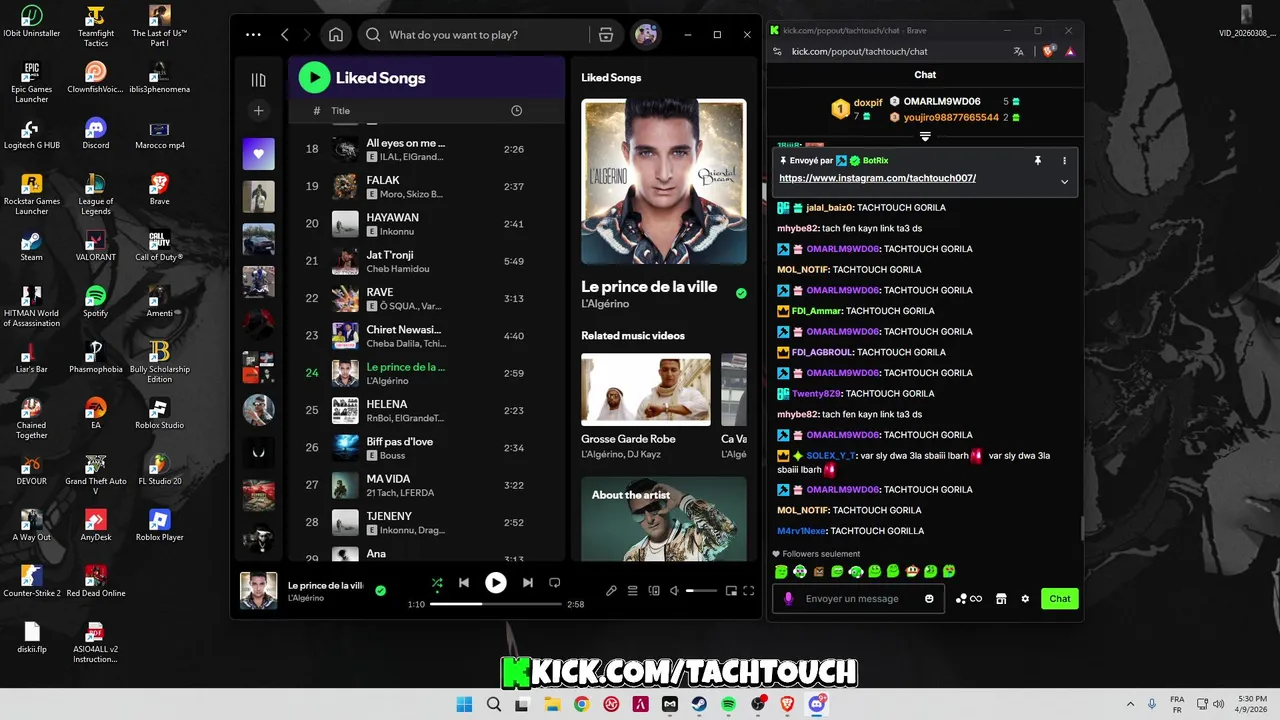Open the Spotify profile avatar menu
The height and width of the screenshot is (720, 1280).
(x=646, y=35)
